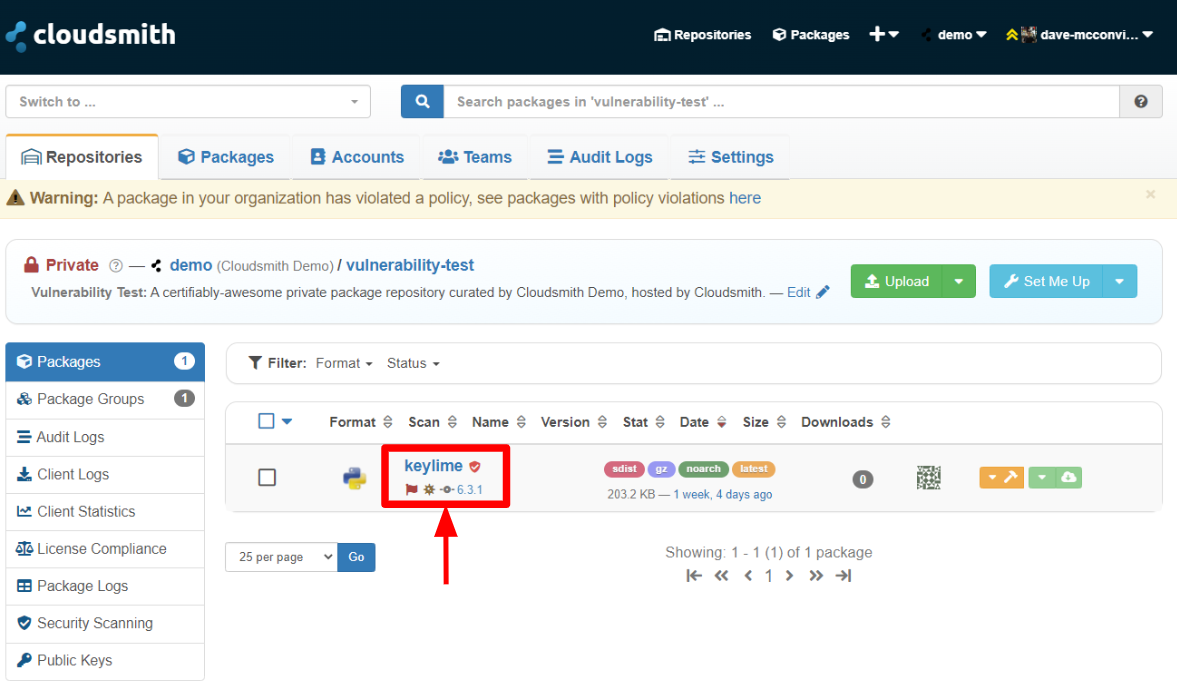Open Repositories in the top navigation
Viewport: 1177px width, 690px height.
click(x=703, y=35)
